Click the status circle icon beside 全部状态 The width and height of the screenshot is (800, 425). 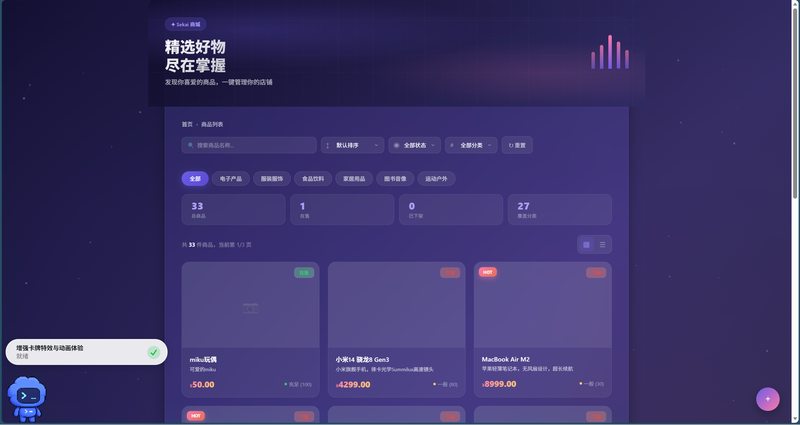tap(396, 145)
